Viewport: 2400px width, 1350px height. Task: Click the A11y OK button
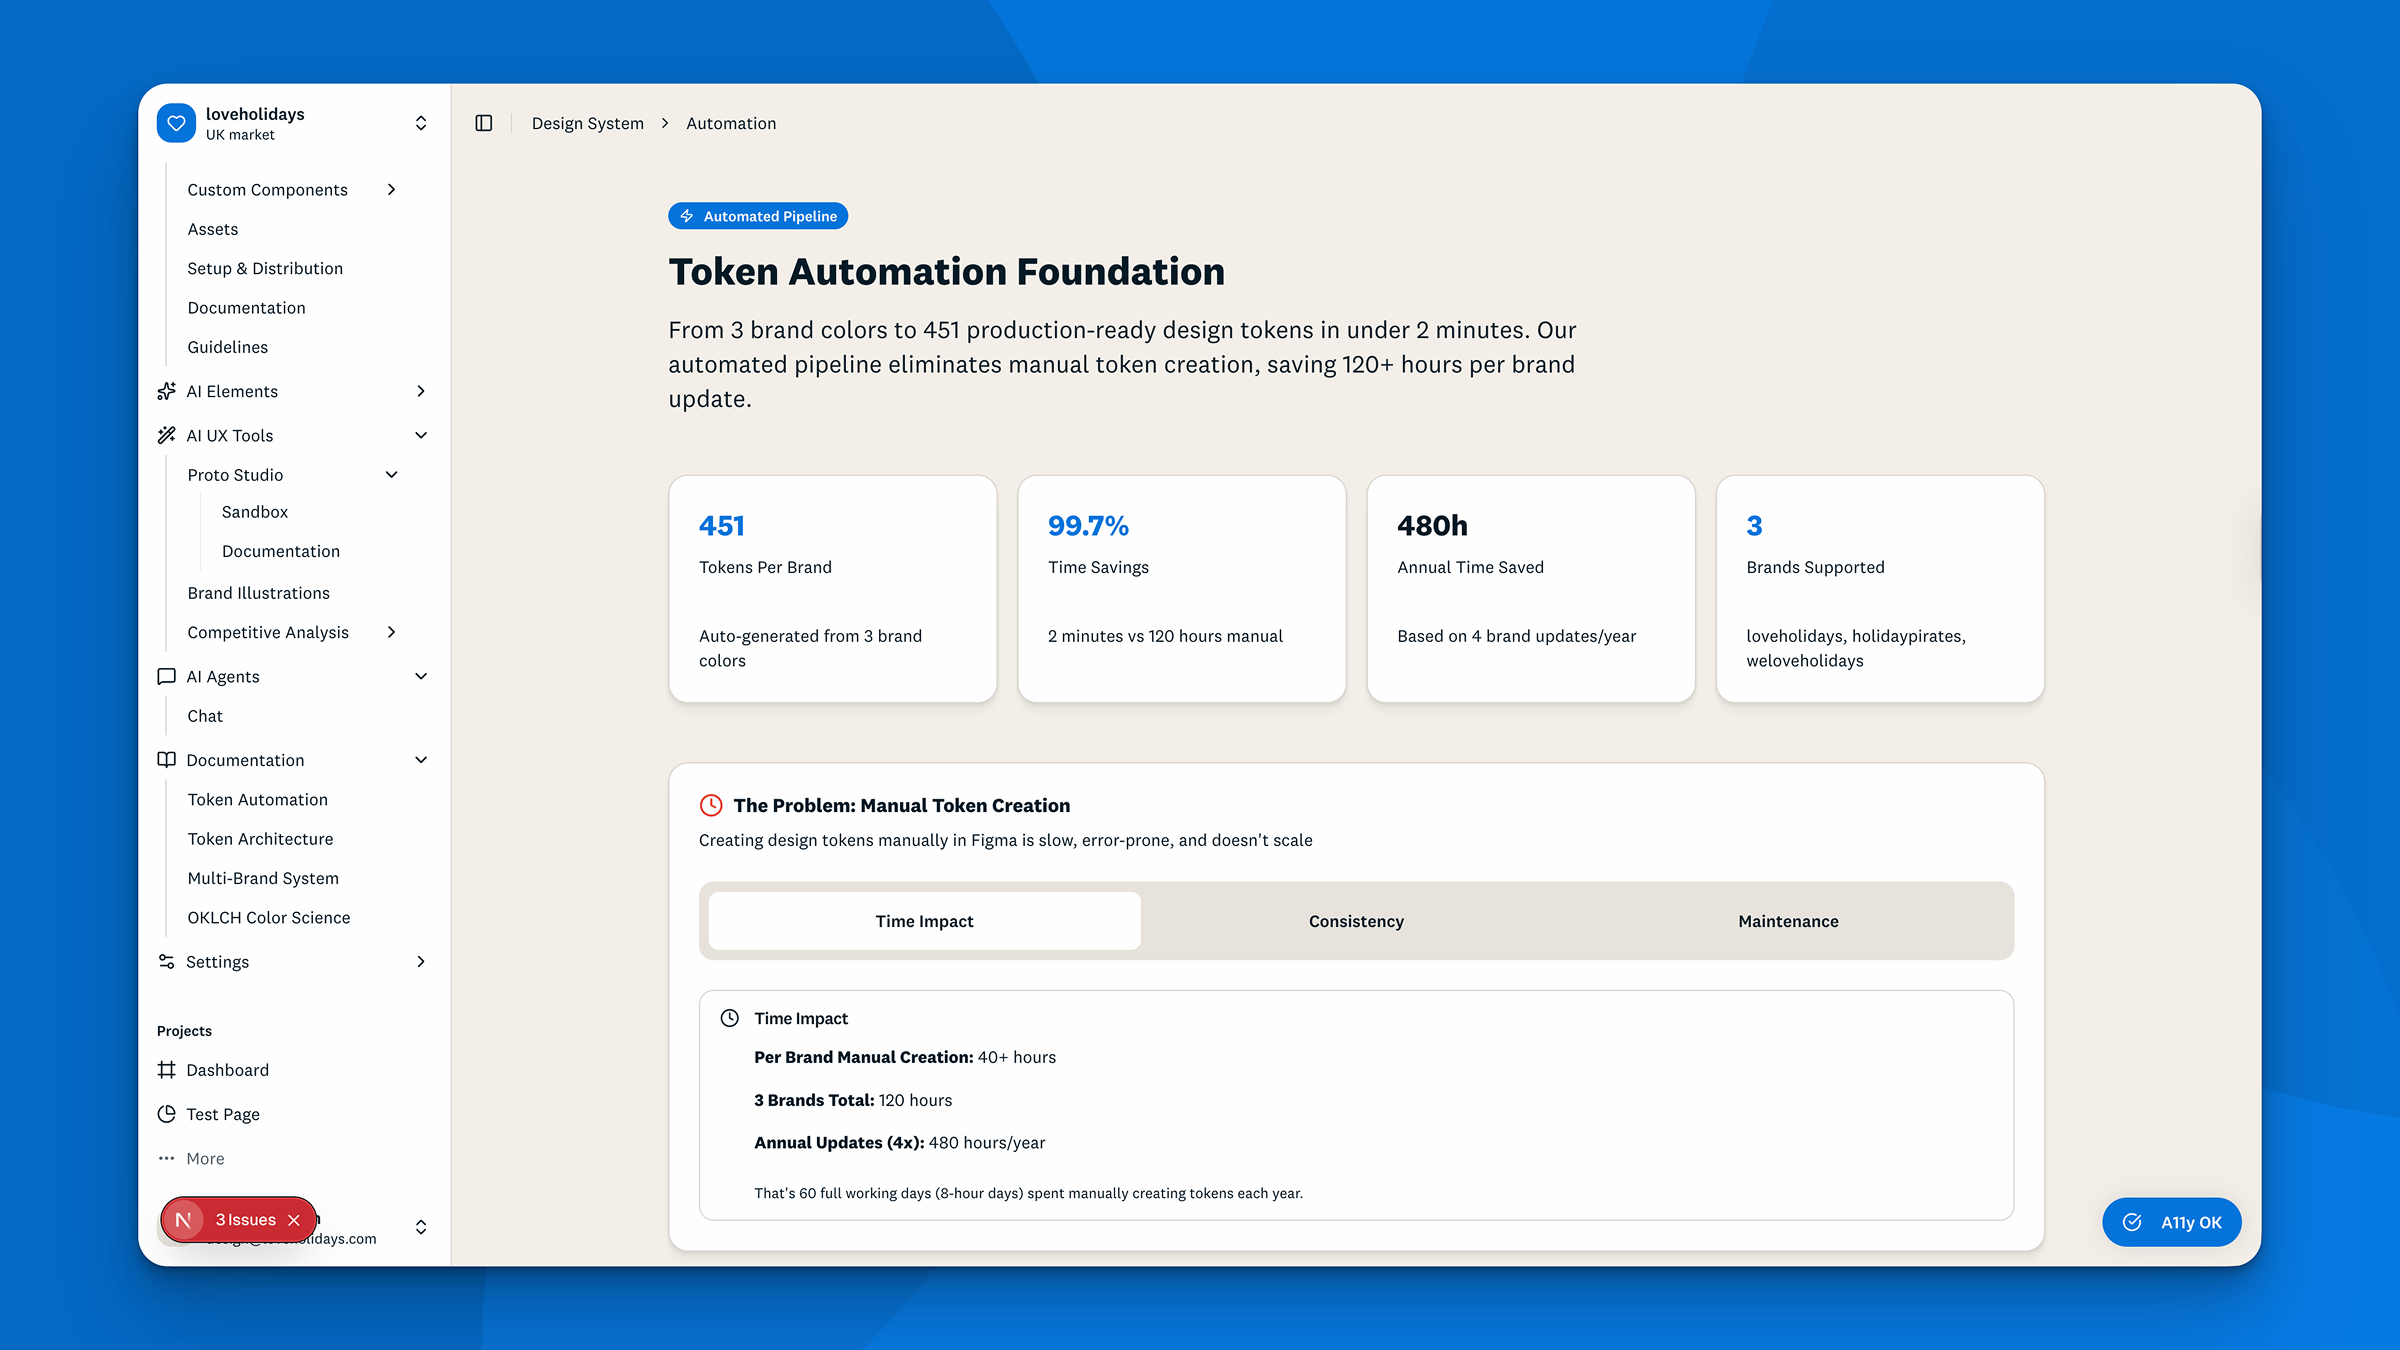click(2172, 1222)
